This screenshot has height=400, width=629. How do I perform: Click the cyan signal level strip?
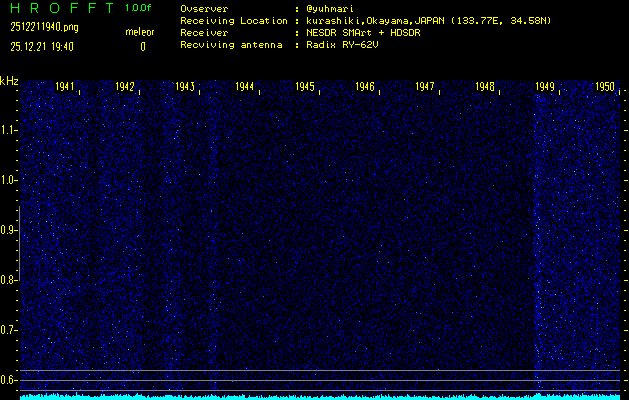[320, 396]
